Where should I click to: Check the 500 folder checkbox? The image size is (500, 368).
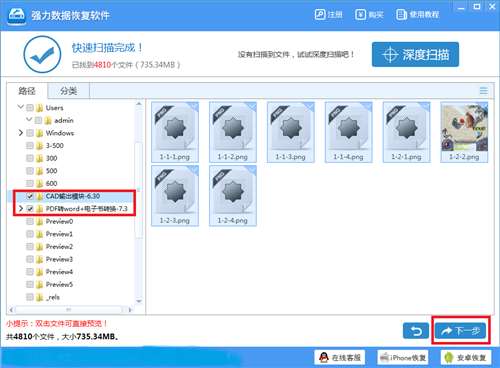[30, 171]
